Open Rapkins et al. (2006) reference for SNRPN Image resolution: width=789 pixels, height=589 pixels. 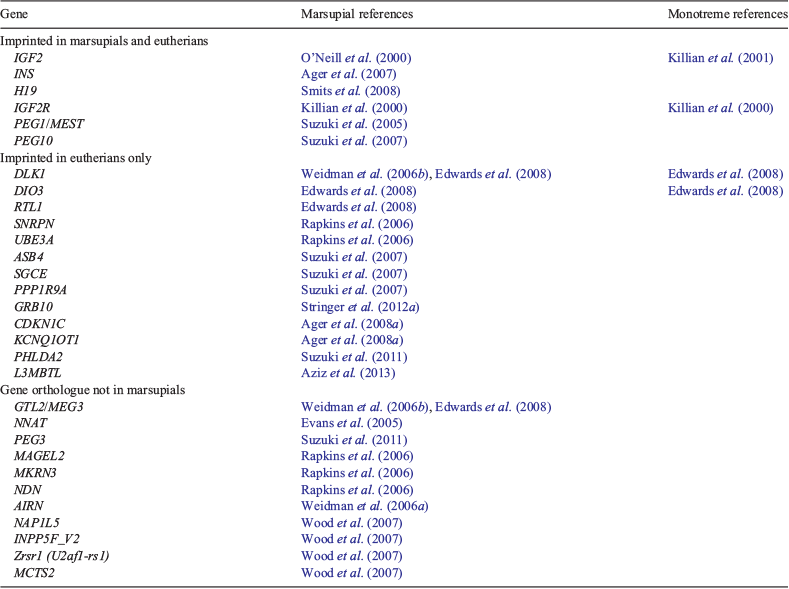coord(357,224)
